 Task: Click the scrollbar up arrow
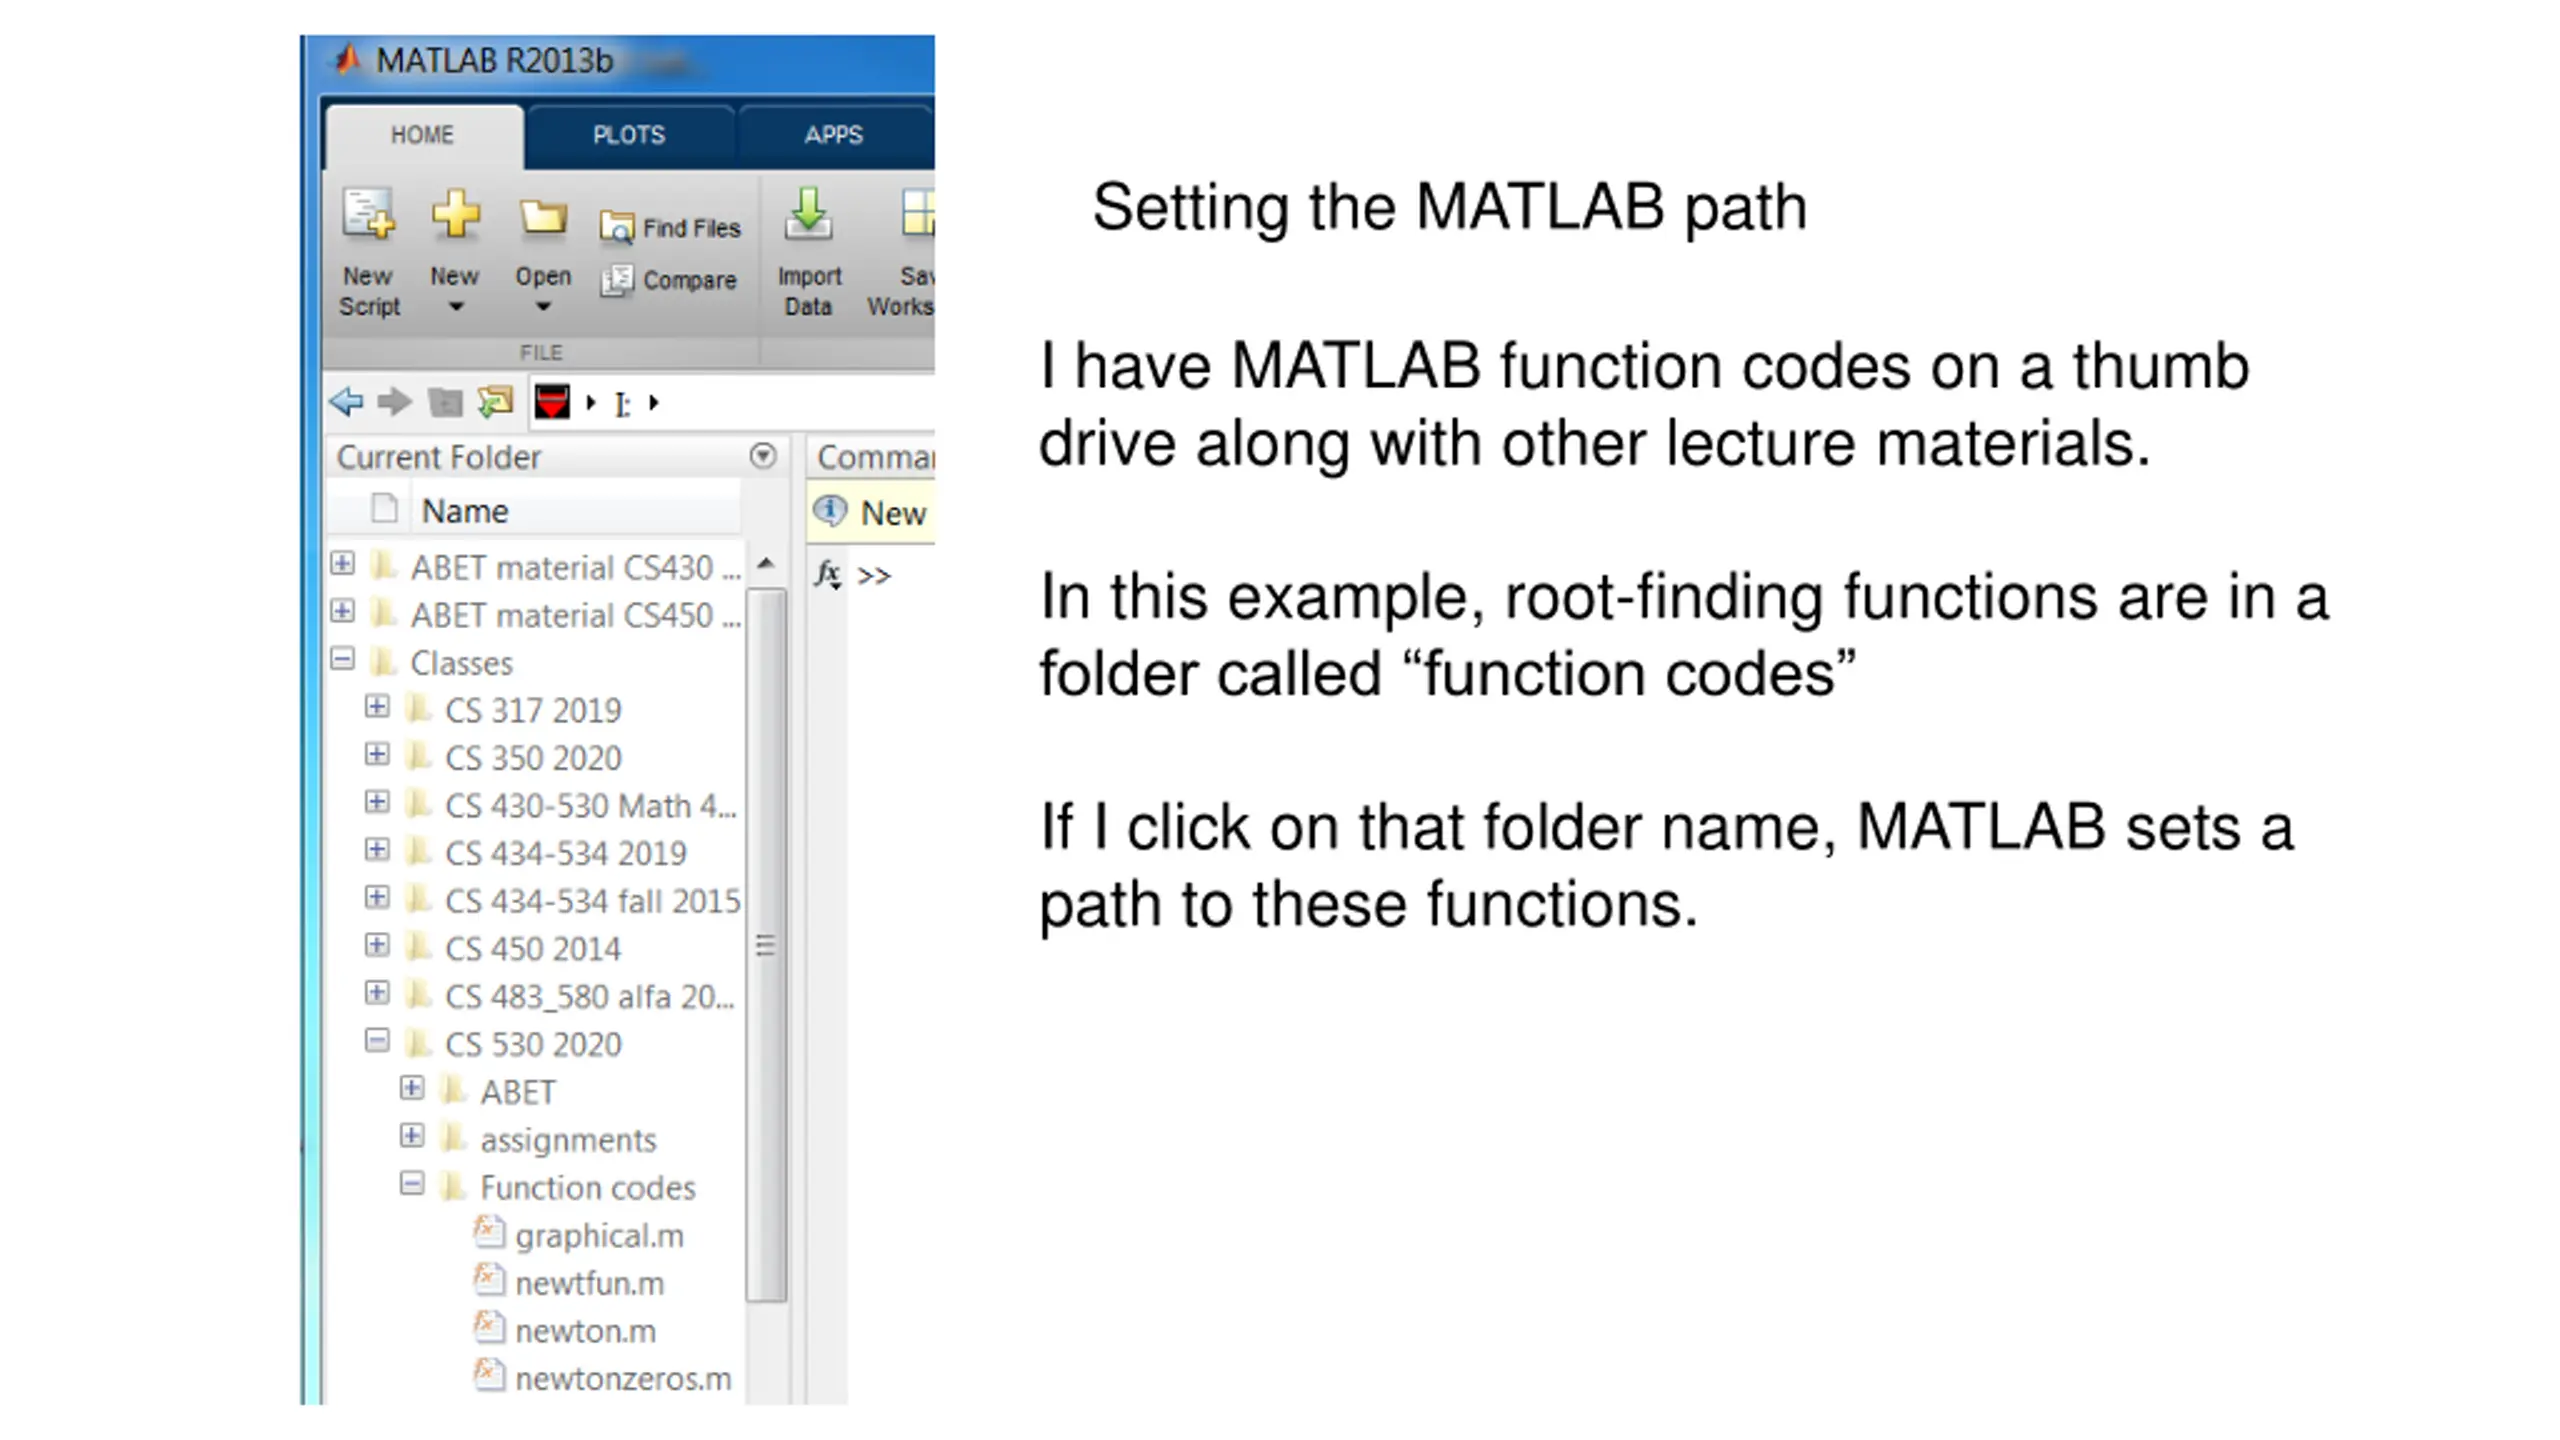pos(766,564)
